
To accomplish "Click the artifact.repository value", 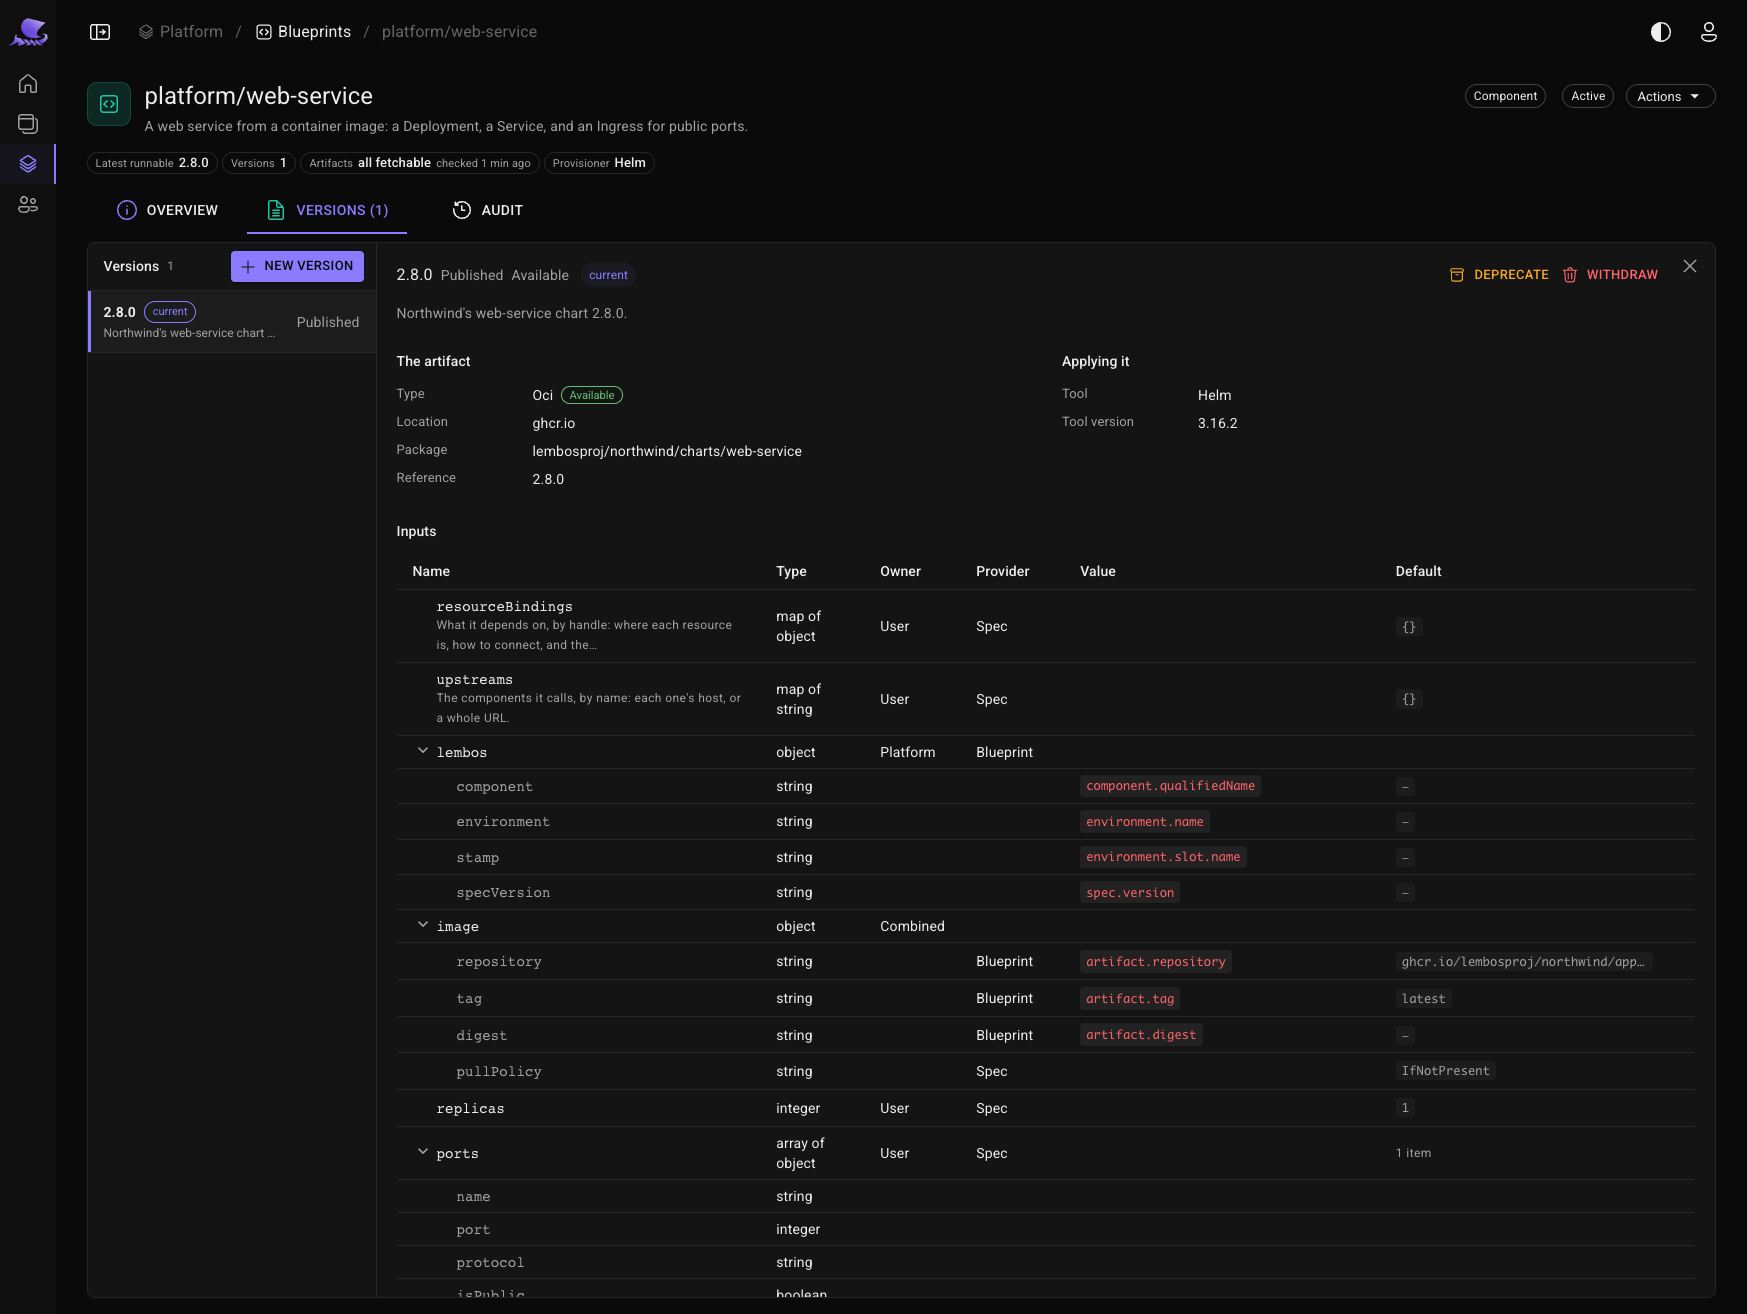I will tap(1156, 962).
